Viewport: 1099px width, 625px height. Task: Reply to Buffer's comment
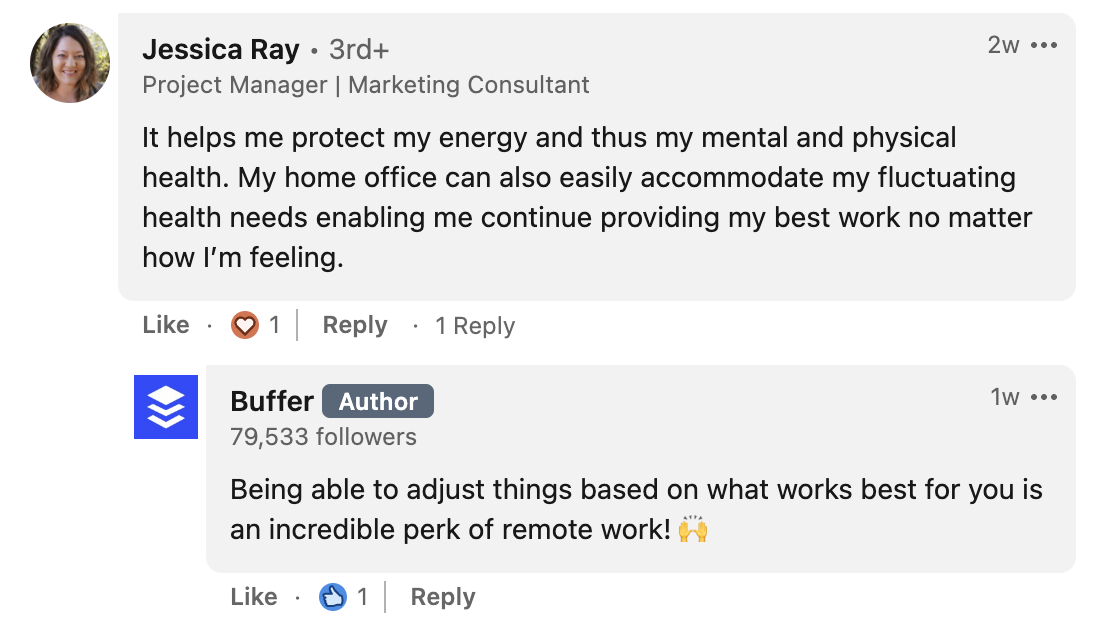tap(442, 596)
